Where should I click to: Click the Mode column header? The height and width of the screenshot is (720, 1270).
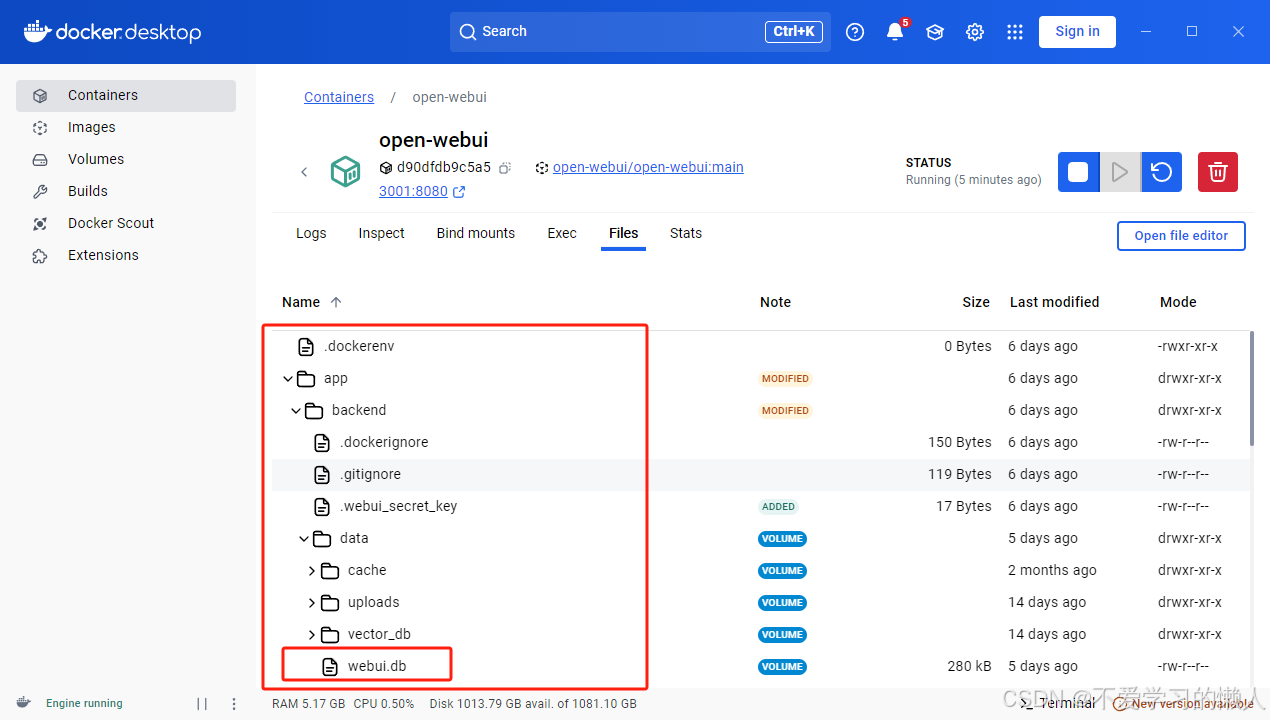point(1178,302)
